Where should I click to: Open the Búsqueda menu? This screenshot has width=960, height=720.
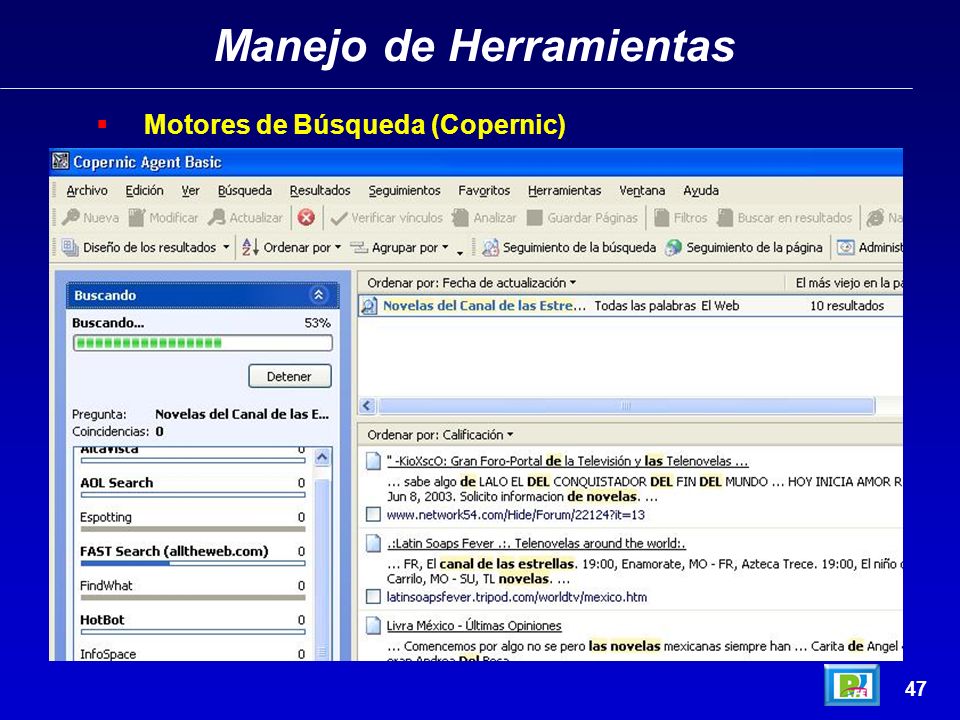[x=245, y=190]
